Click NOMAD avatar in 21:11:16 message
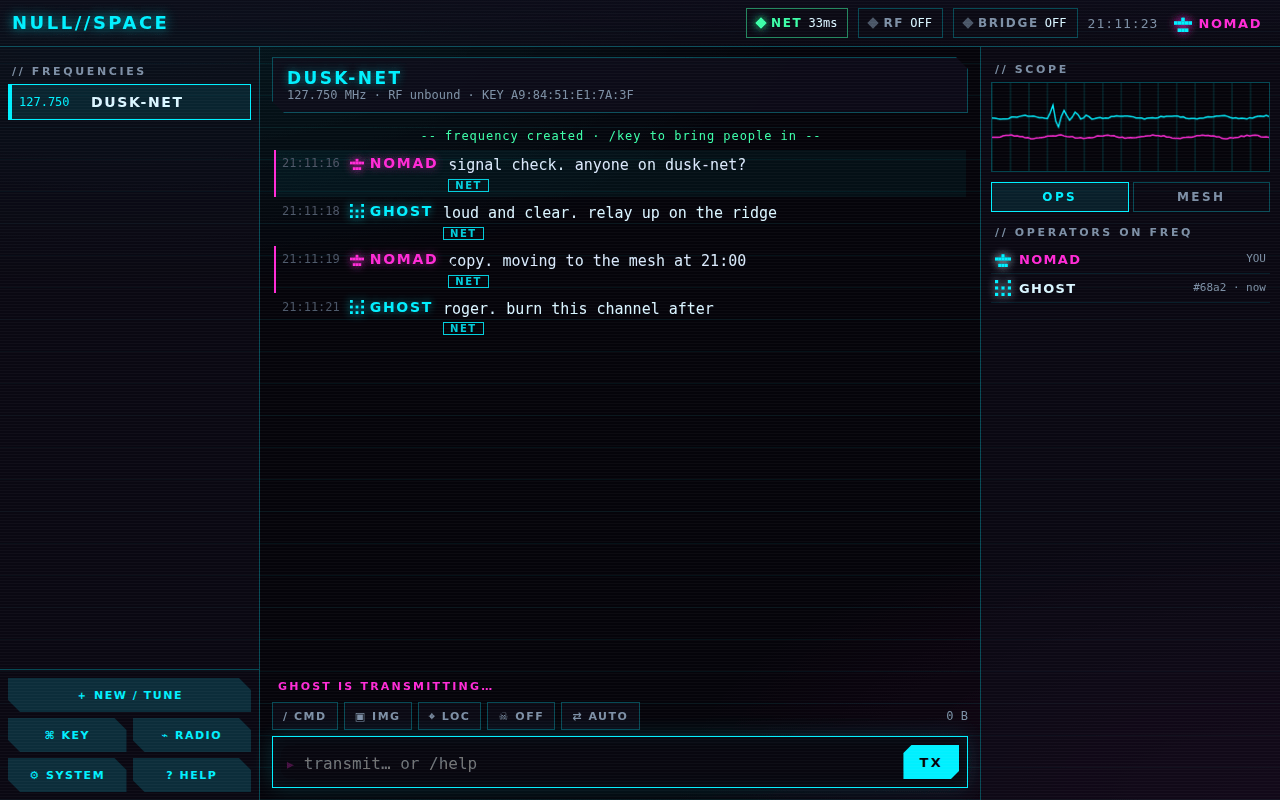The image size is (1280, 800). [x=357, y=164]
